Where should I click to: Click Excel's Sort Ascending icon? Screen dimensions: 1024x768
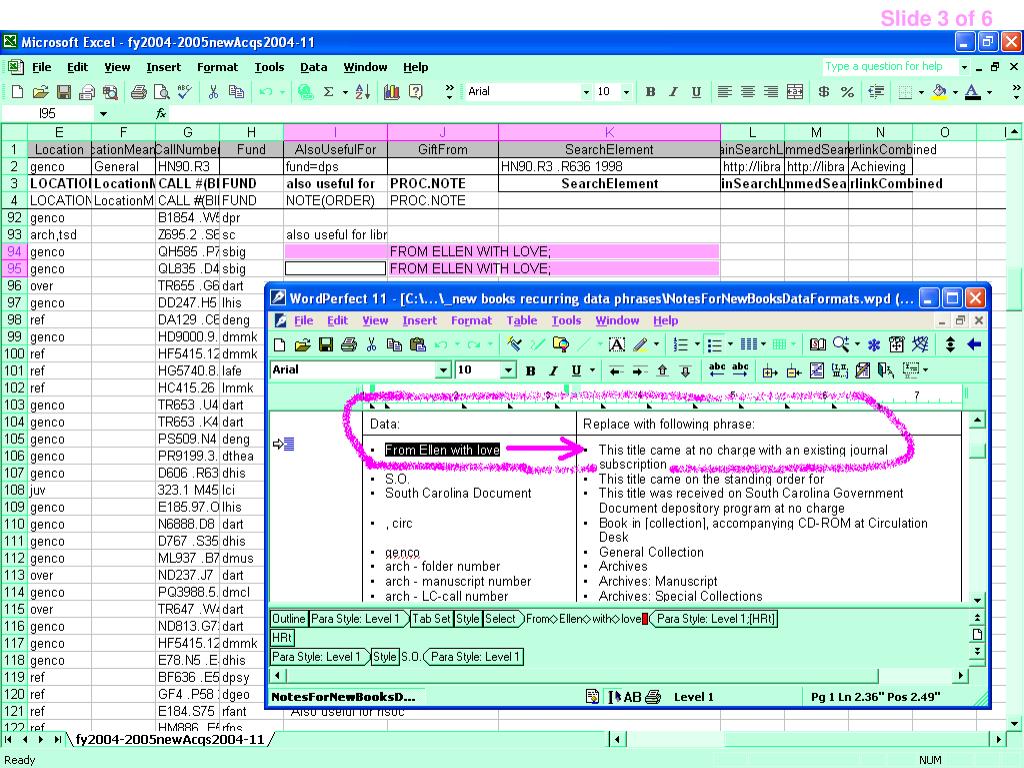(x=362, y=92)
